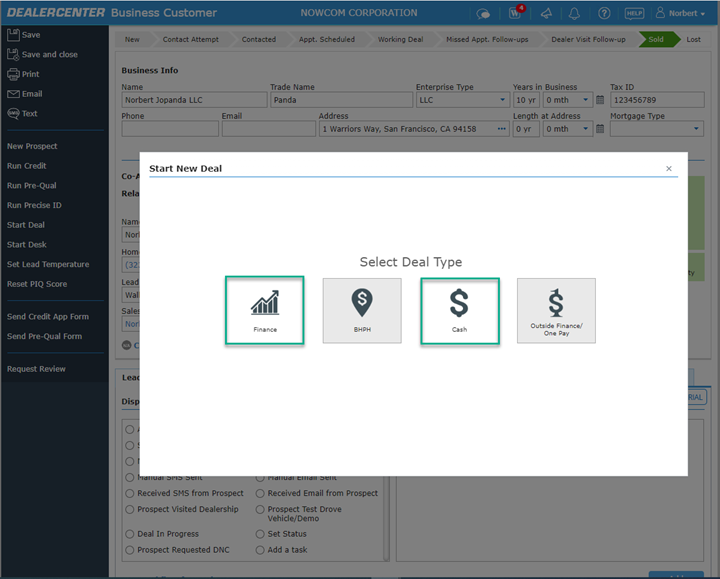Select the Finance deal type tile
Screen dimensions: 720x579
(264, 310)
